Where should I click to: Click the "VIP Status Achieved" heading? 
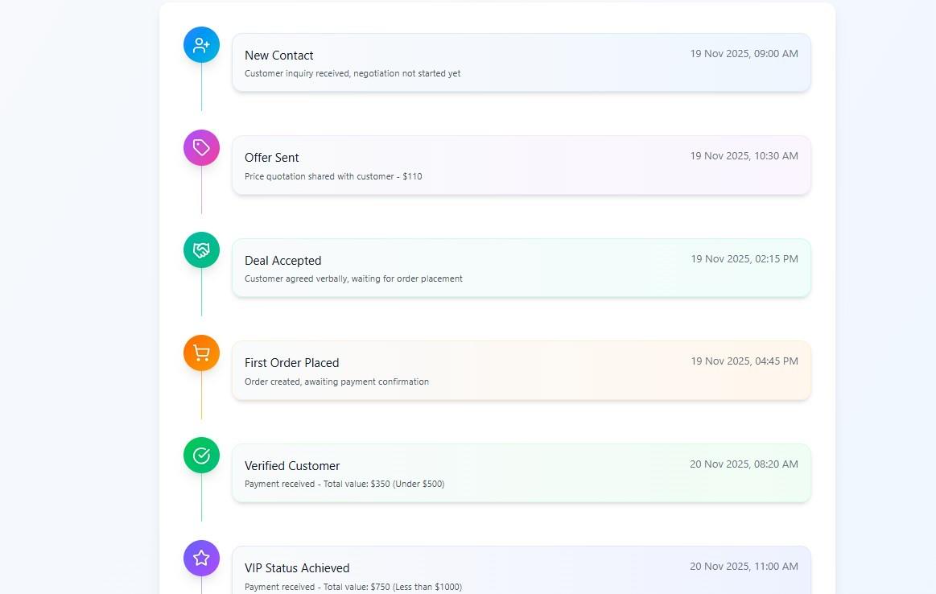(297, 568)
